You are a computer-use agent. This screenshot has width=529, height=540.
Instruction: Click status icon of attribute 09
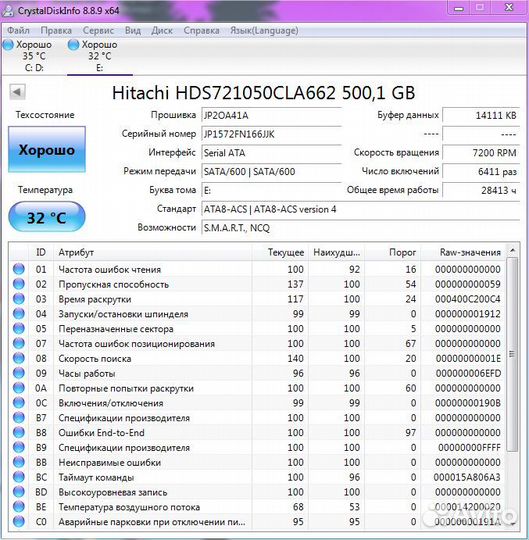(19, 373)
